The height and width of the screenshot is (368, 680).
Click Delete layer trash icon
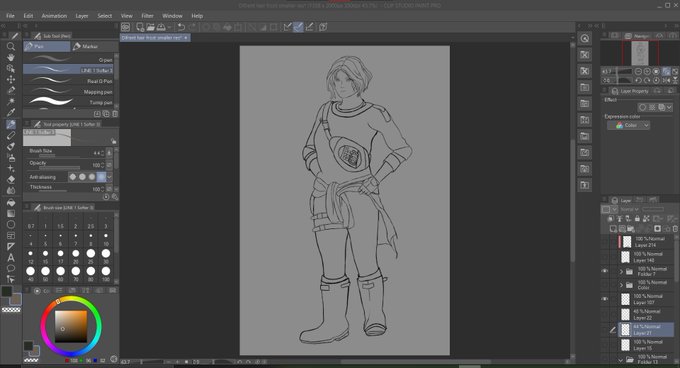675,228
